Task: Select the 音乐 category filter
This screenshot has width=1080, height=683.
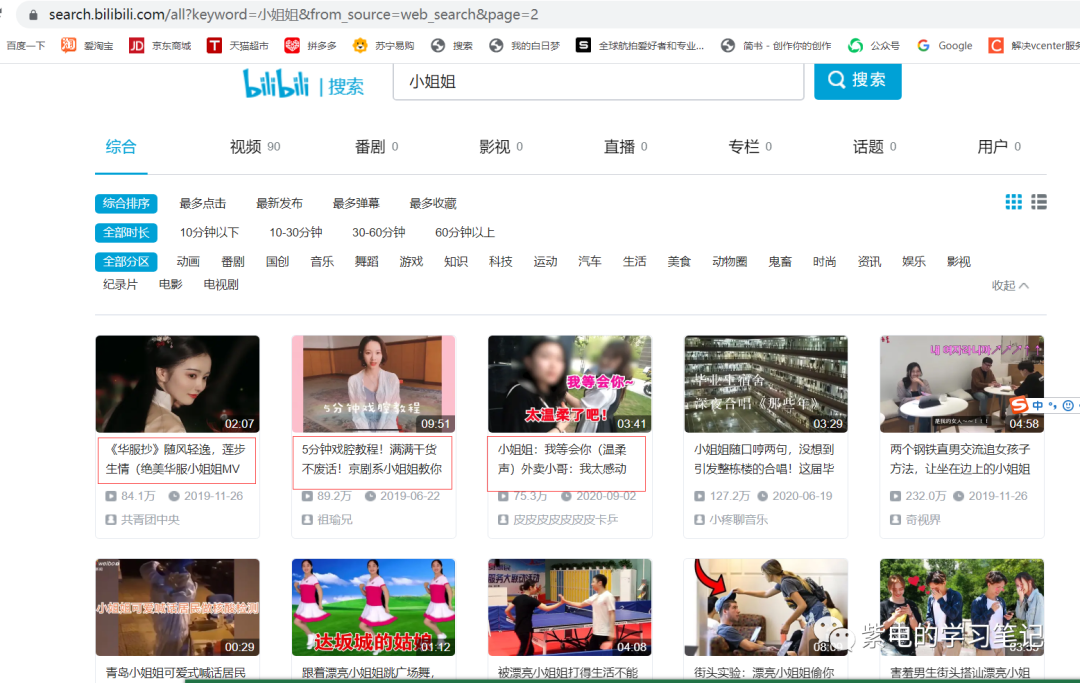Action: (x=322, y=261)
